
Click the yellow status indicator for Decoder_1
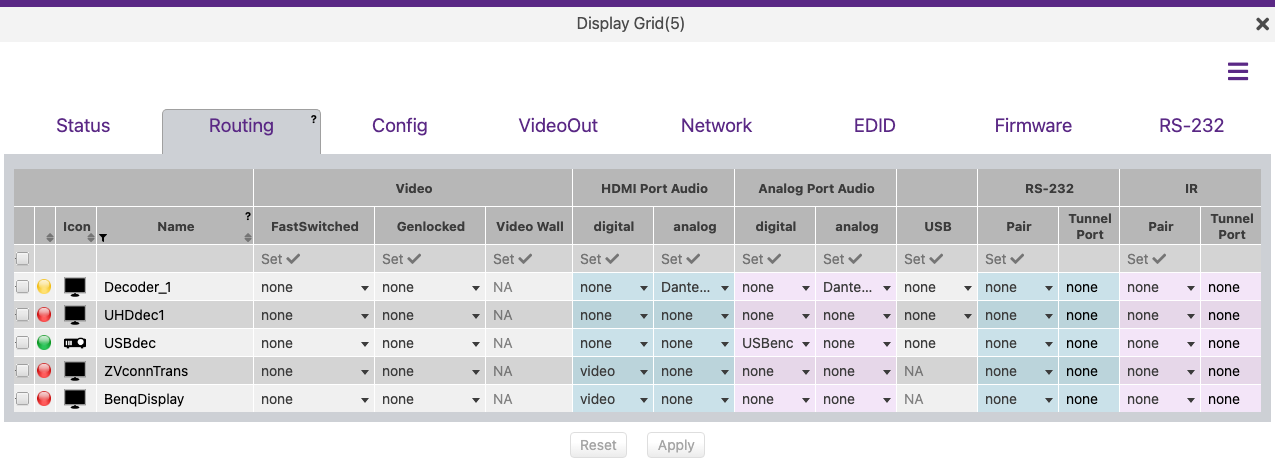(x=44, y=287)
